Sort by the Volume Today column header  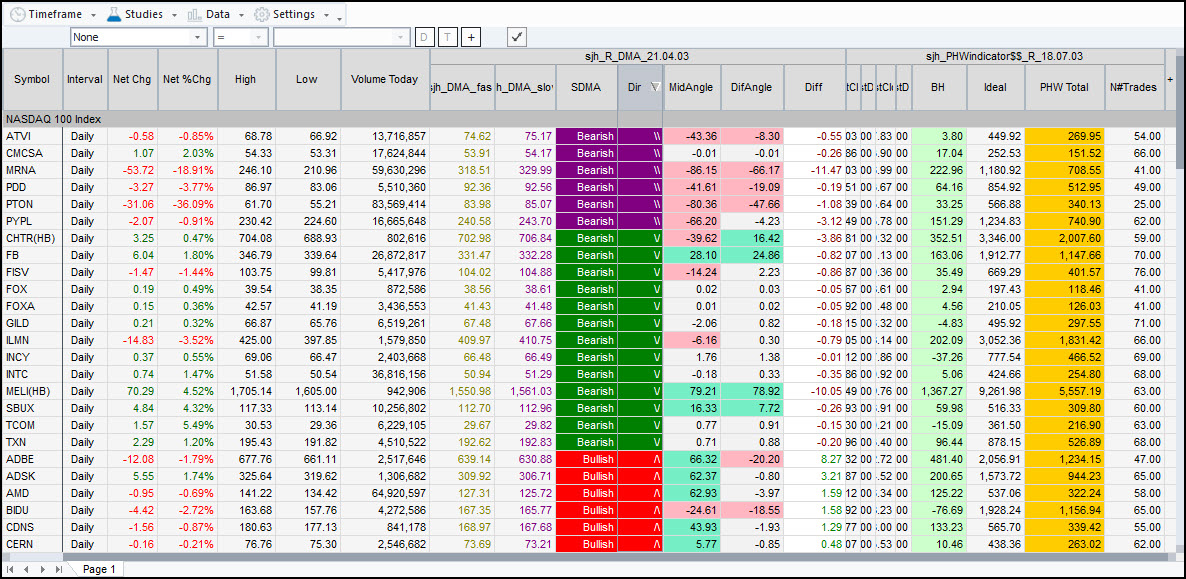tap(385, 79)
